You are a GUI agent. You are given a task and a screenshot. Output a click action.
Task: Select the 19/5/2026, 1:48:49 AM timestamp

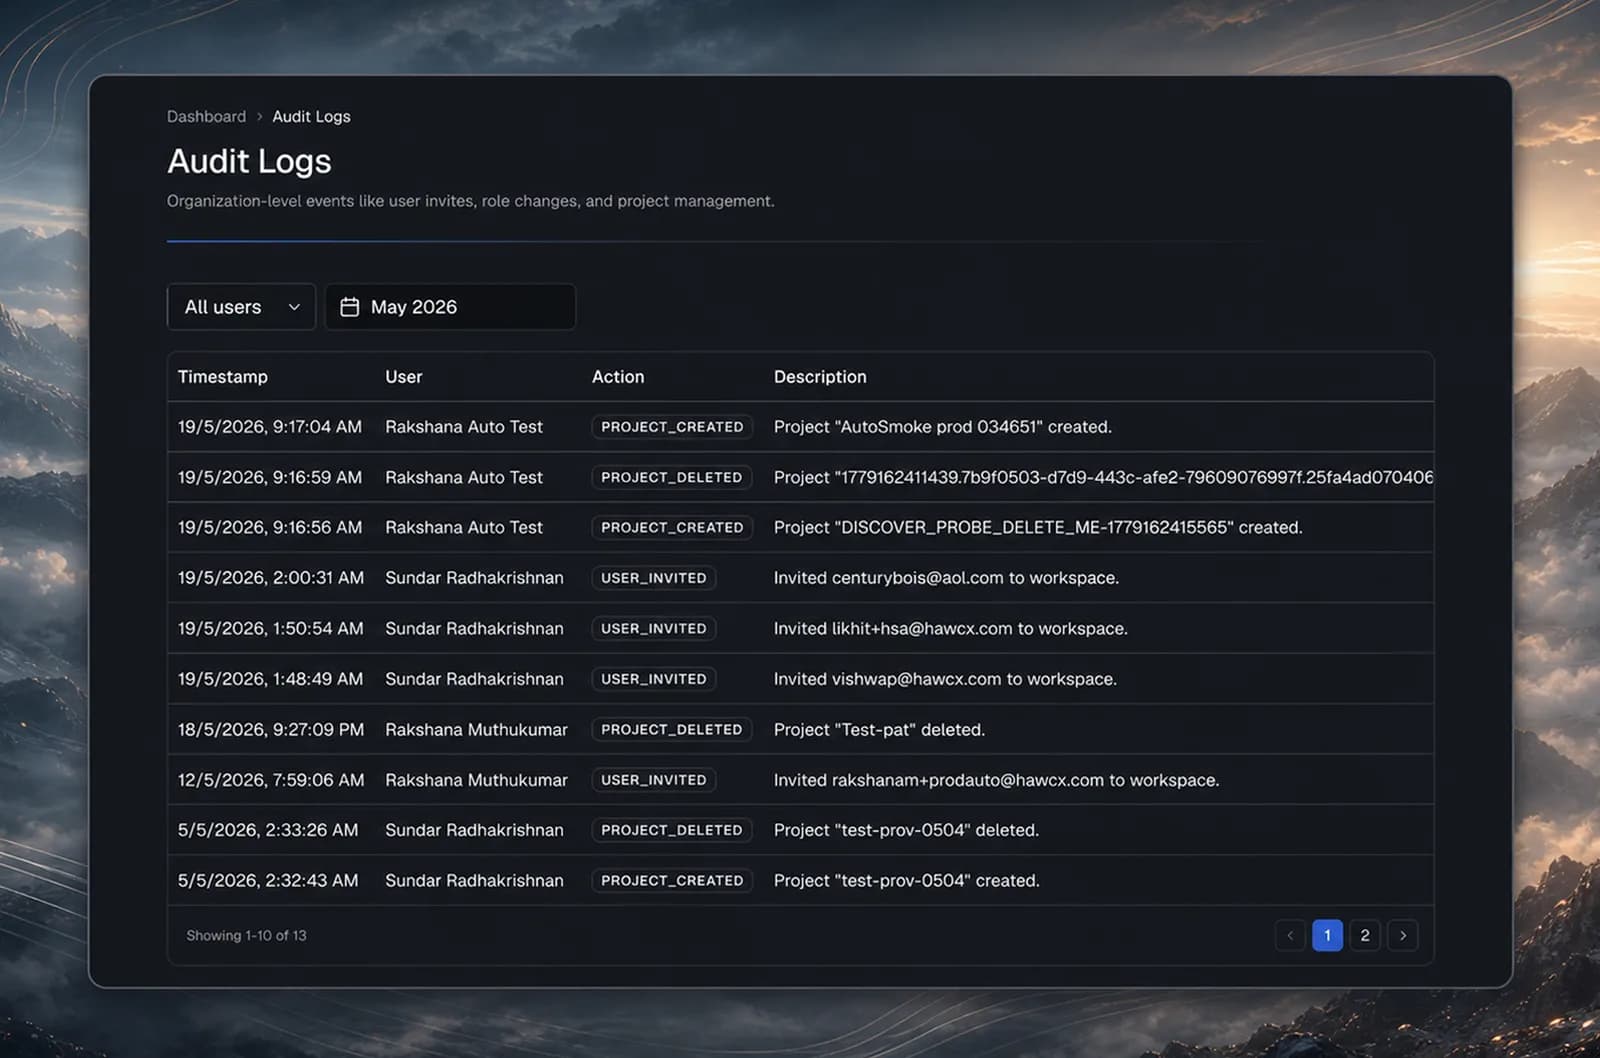tap(271, 679)
